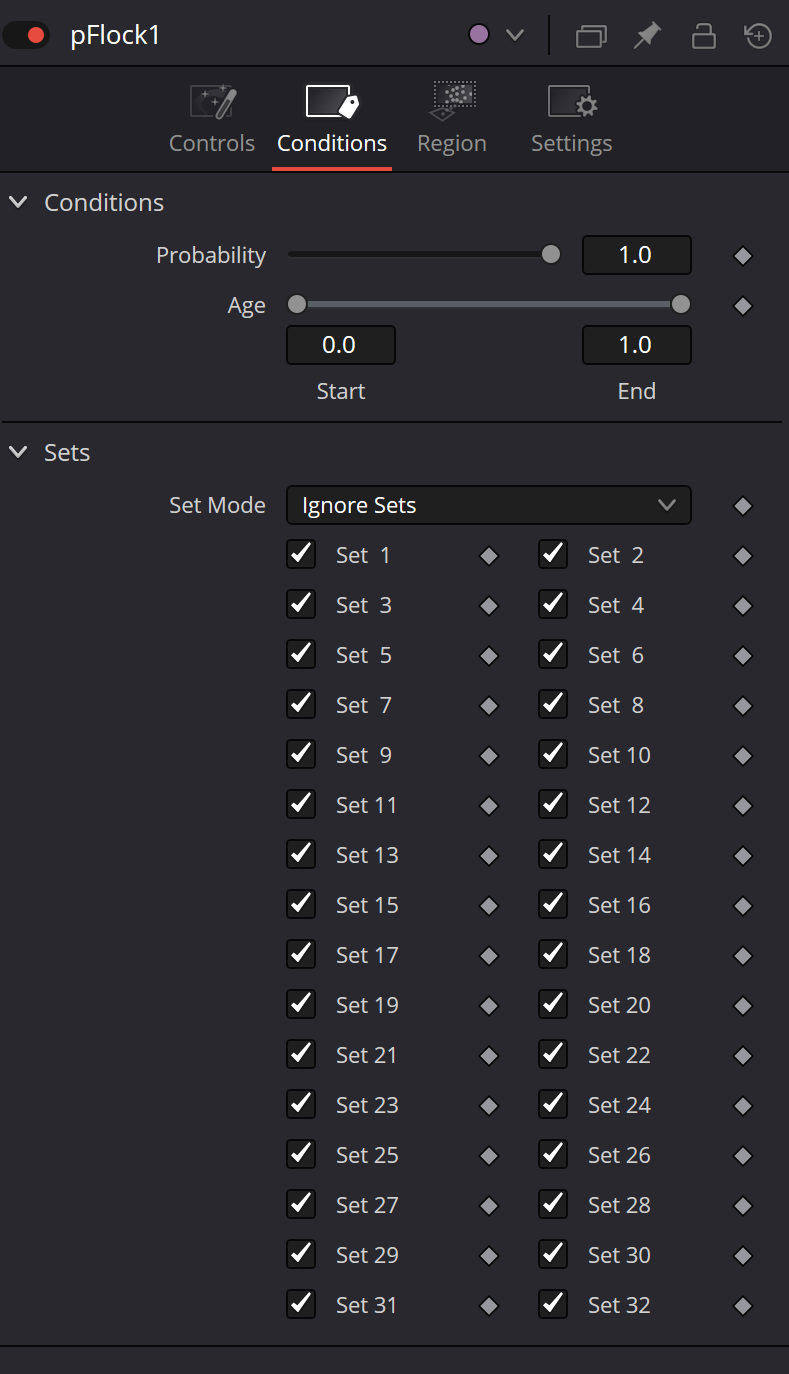Click keyframe diamond next to Set 1
789x1374 pixels.
click(489, 556)
